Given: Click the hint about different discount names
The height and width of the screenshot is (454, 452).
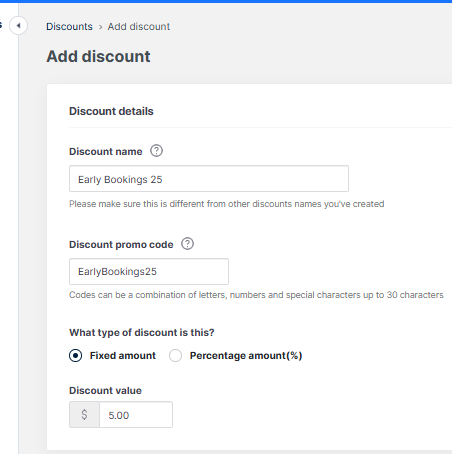Looking at the screenshot, I should click(227, 204).
